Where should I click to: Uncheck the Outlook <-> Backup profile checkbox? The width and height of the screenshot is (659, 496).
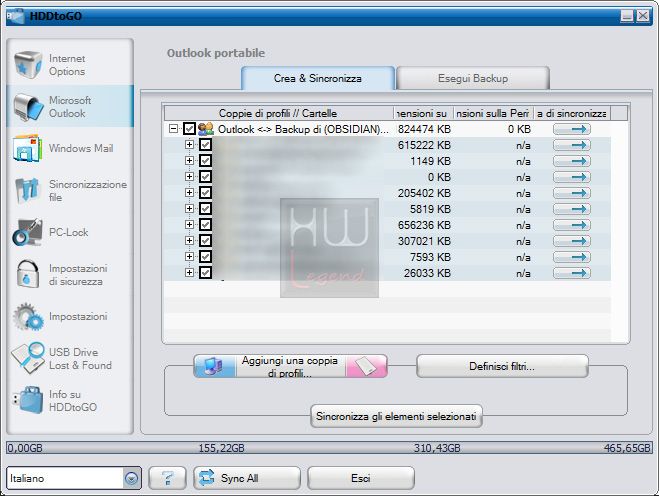[190, 129]
